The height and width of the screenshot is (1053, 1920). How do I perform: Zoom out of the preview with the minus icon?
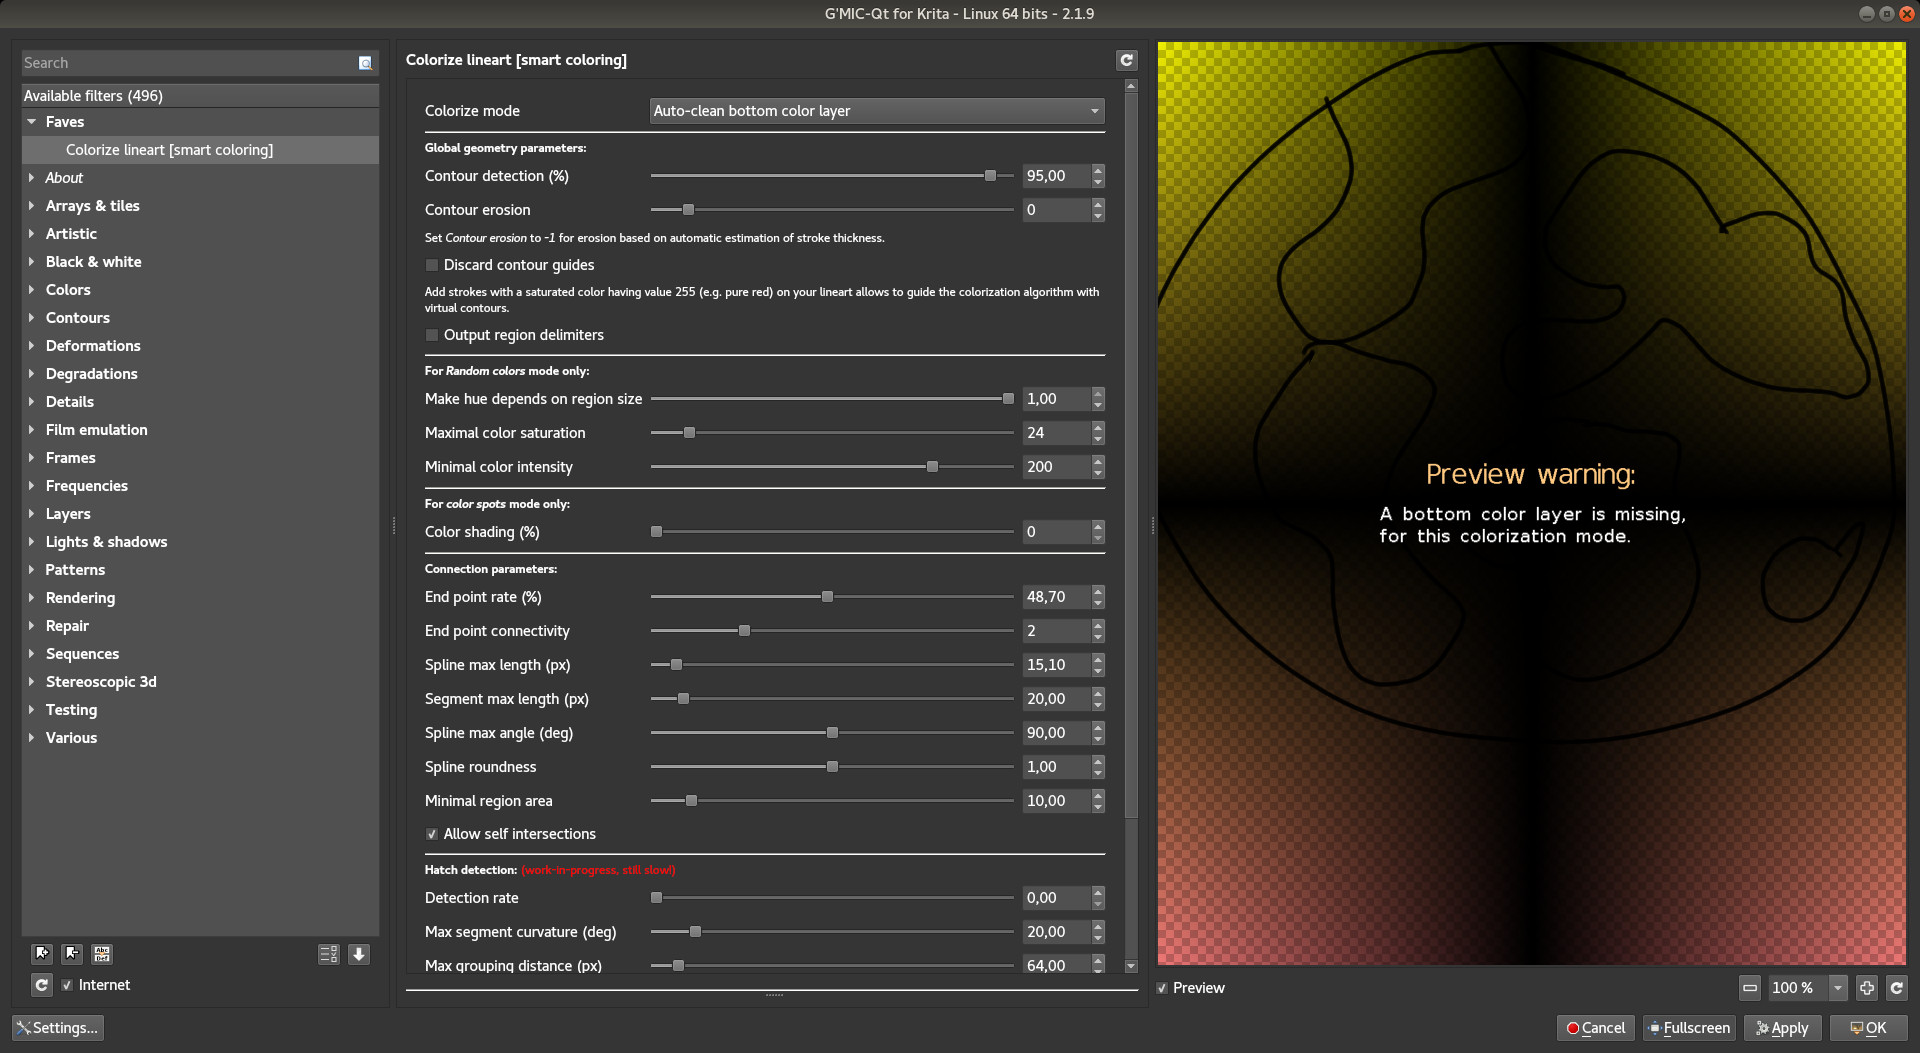pos(1749,988)
